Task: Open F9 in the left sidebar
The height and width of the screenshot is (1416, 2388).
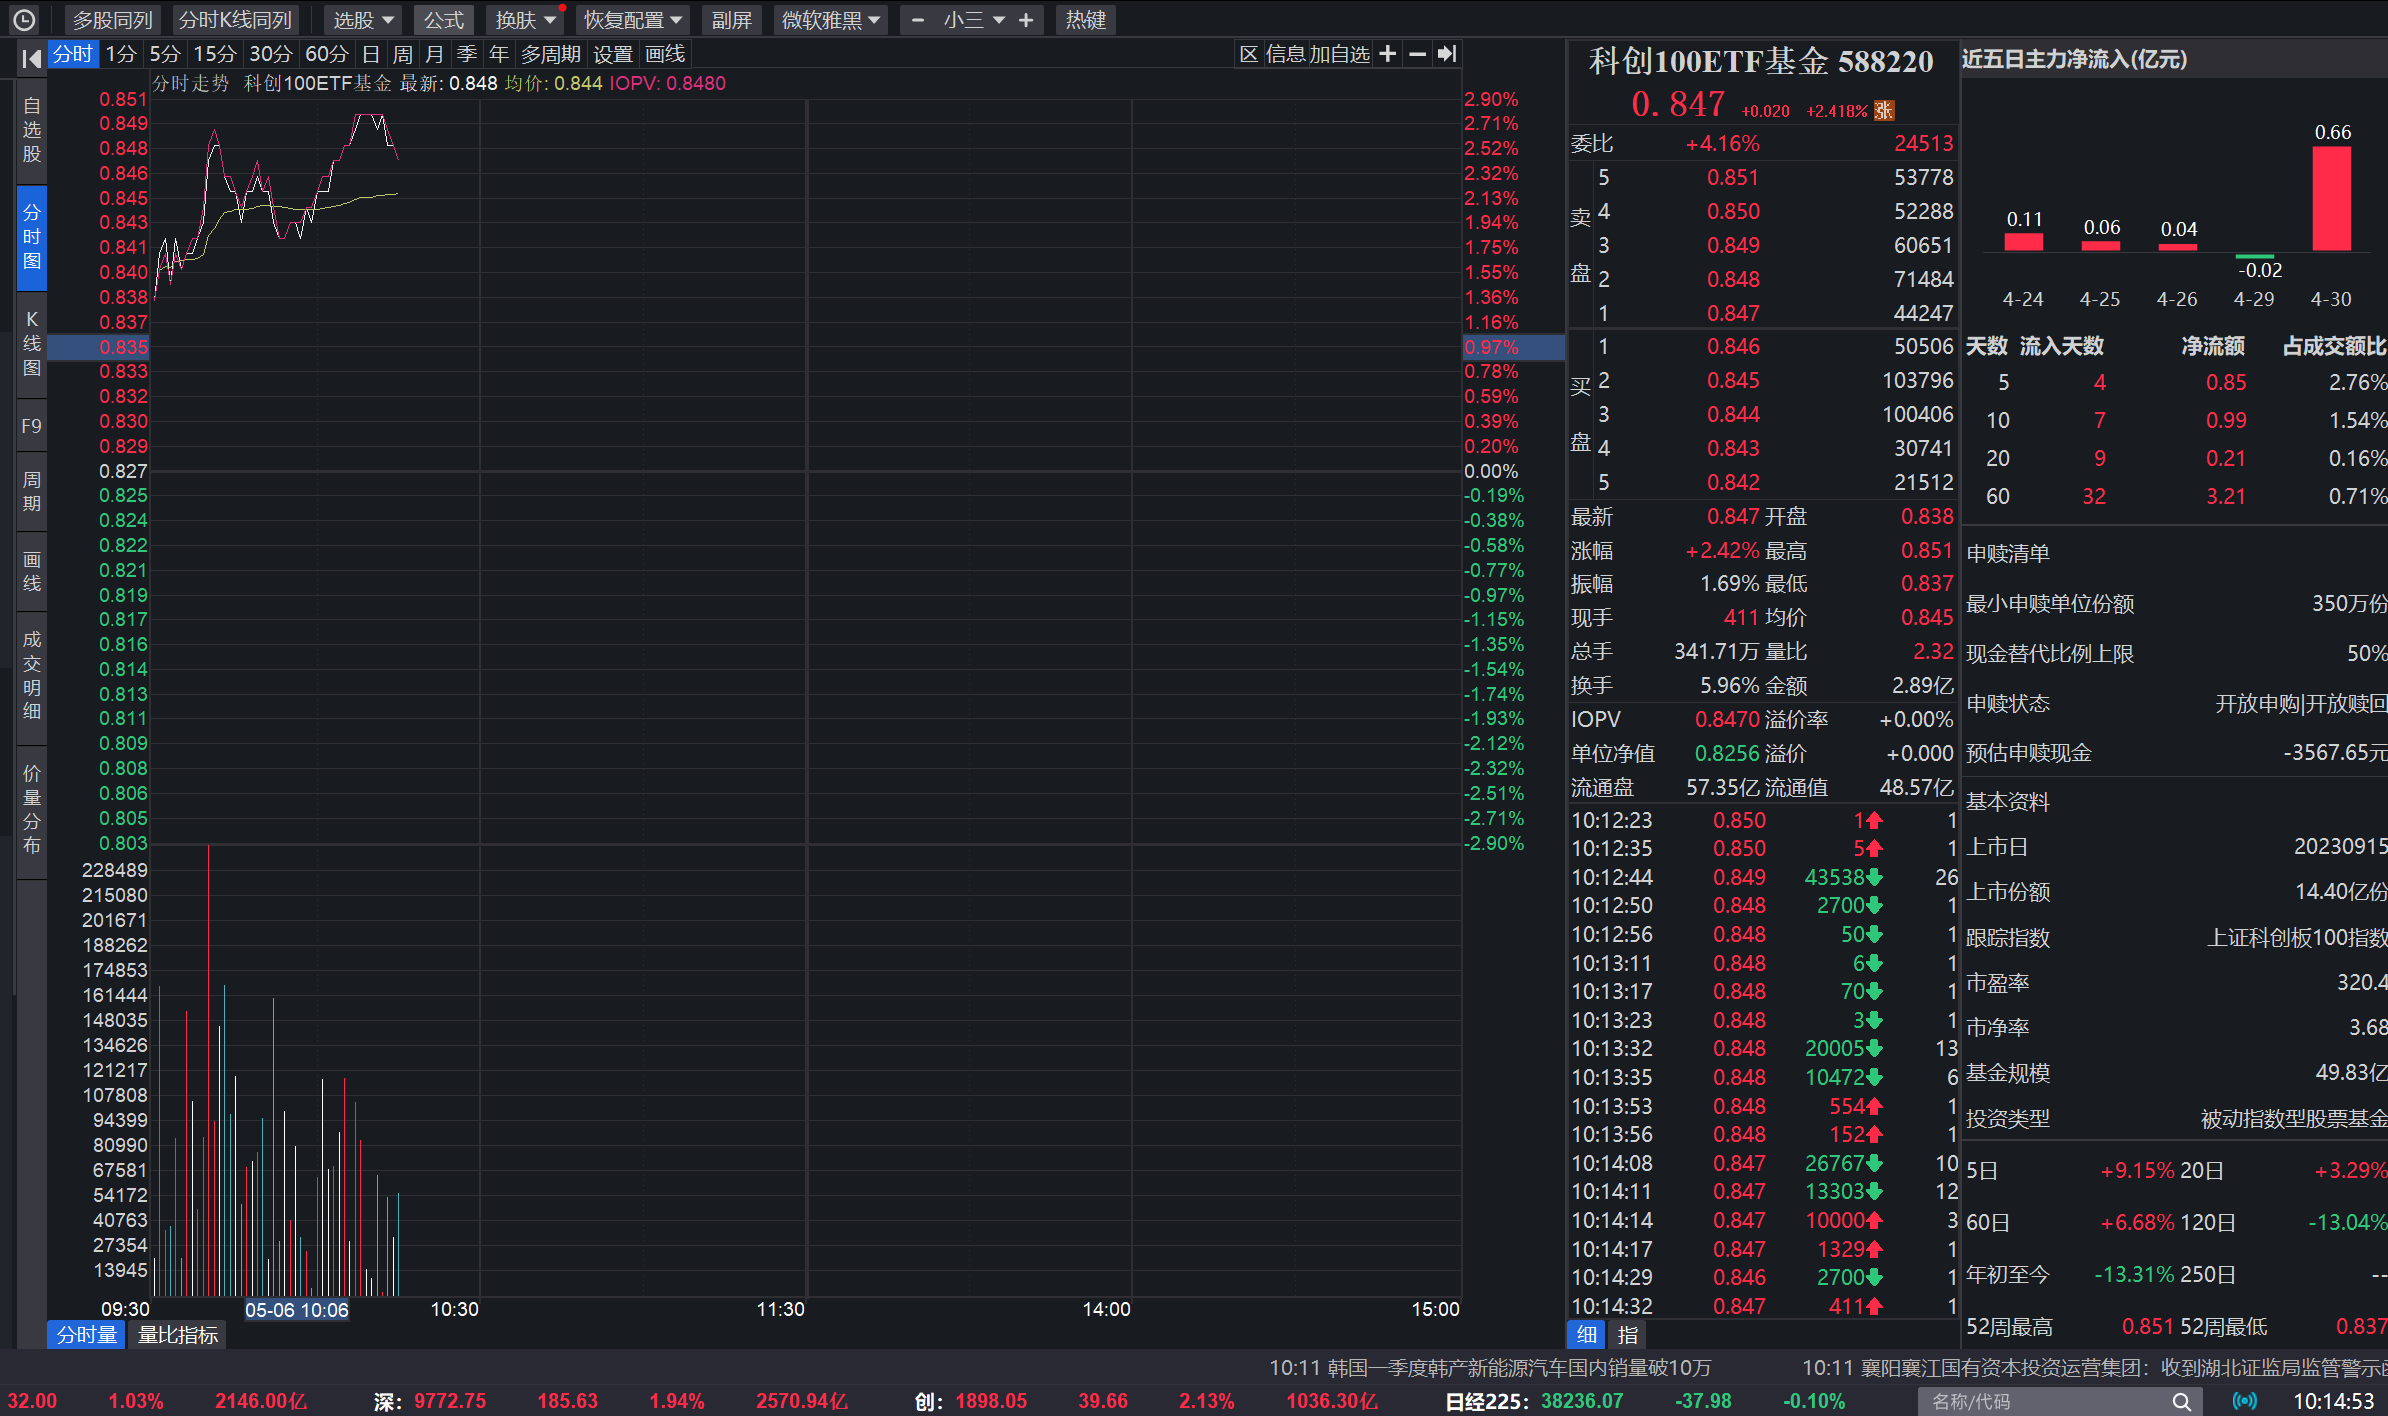Action: point(32,426)
